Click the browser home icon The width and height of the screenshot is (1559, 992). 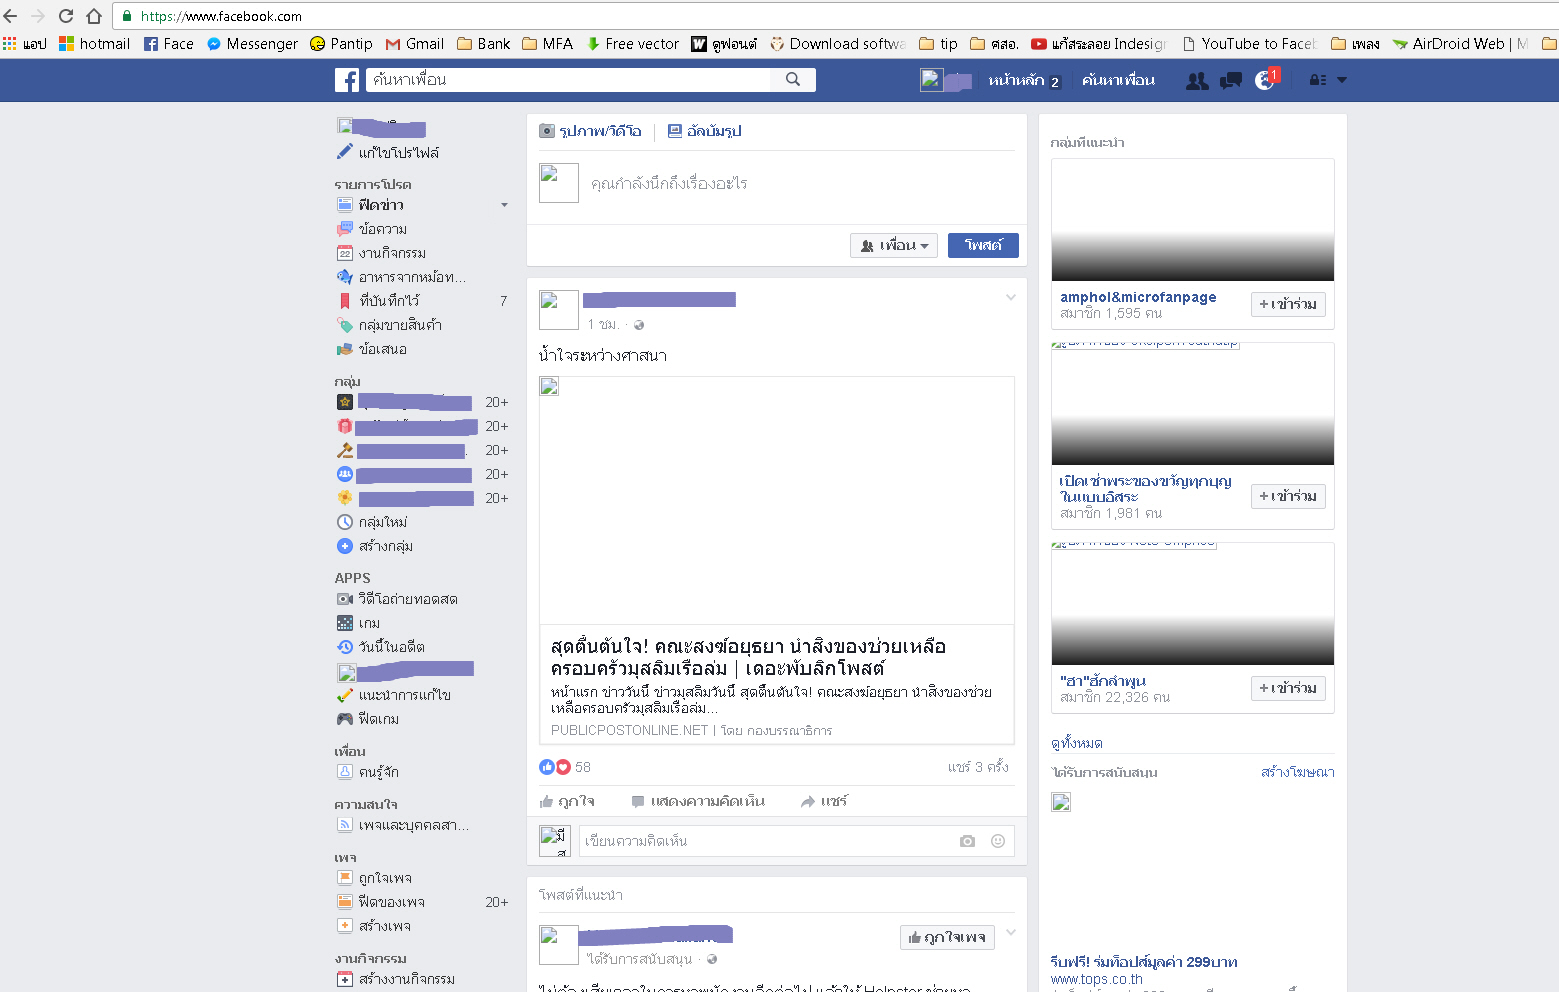click(94, 16)
